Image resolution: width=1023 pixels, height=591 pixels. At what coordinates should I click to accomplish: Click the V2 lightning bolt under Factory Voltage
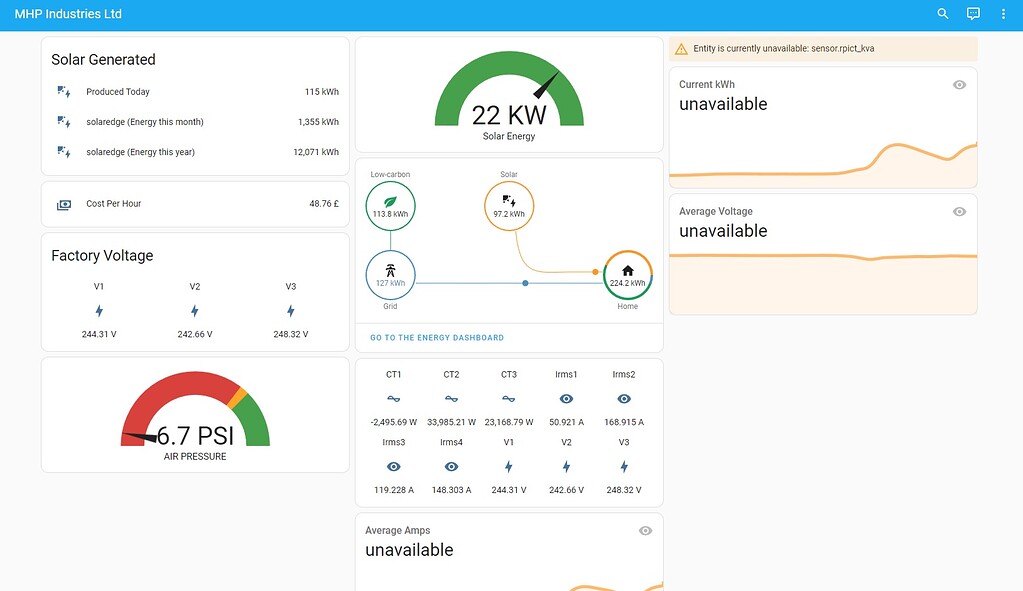point(195,311)
